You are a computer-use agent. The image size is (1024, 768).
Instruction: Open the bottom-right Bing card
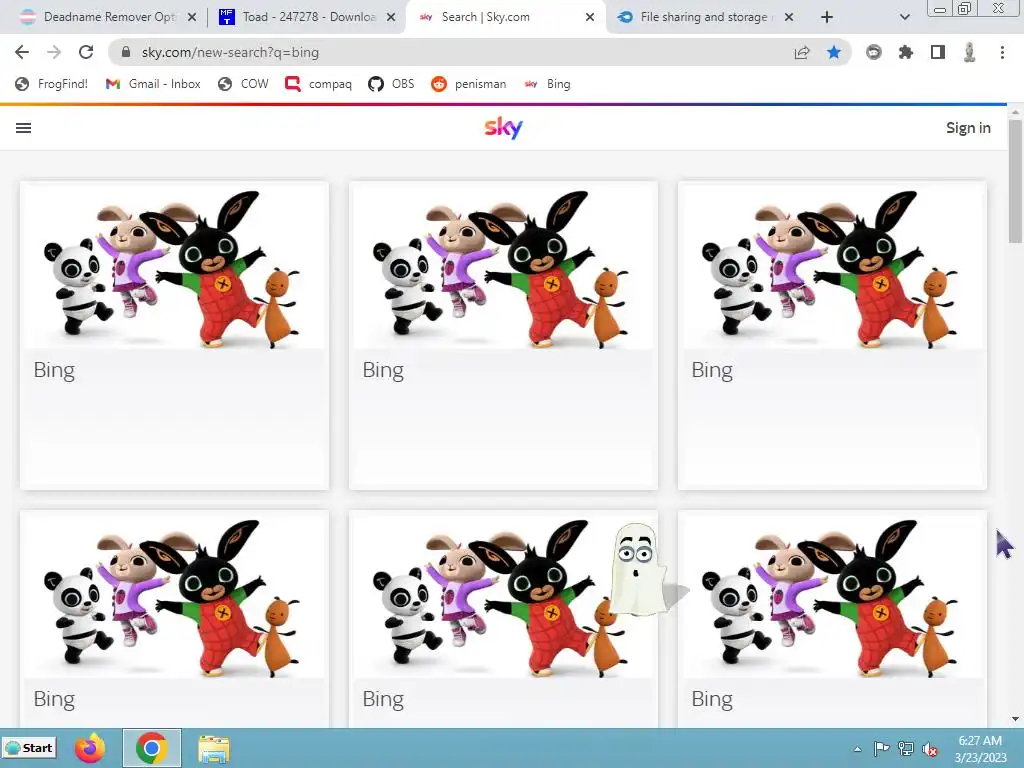coord(833,619)
